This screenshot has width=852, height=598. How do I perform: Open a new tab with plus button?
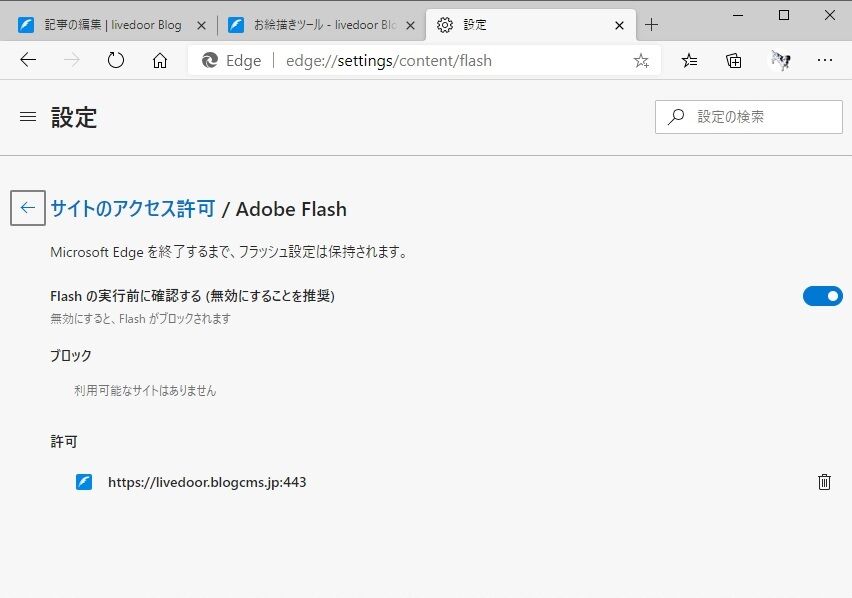pos(651,25)
